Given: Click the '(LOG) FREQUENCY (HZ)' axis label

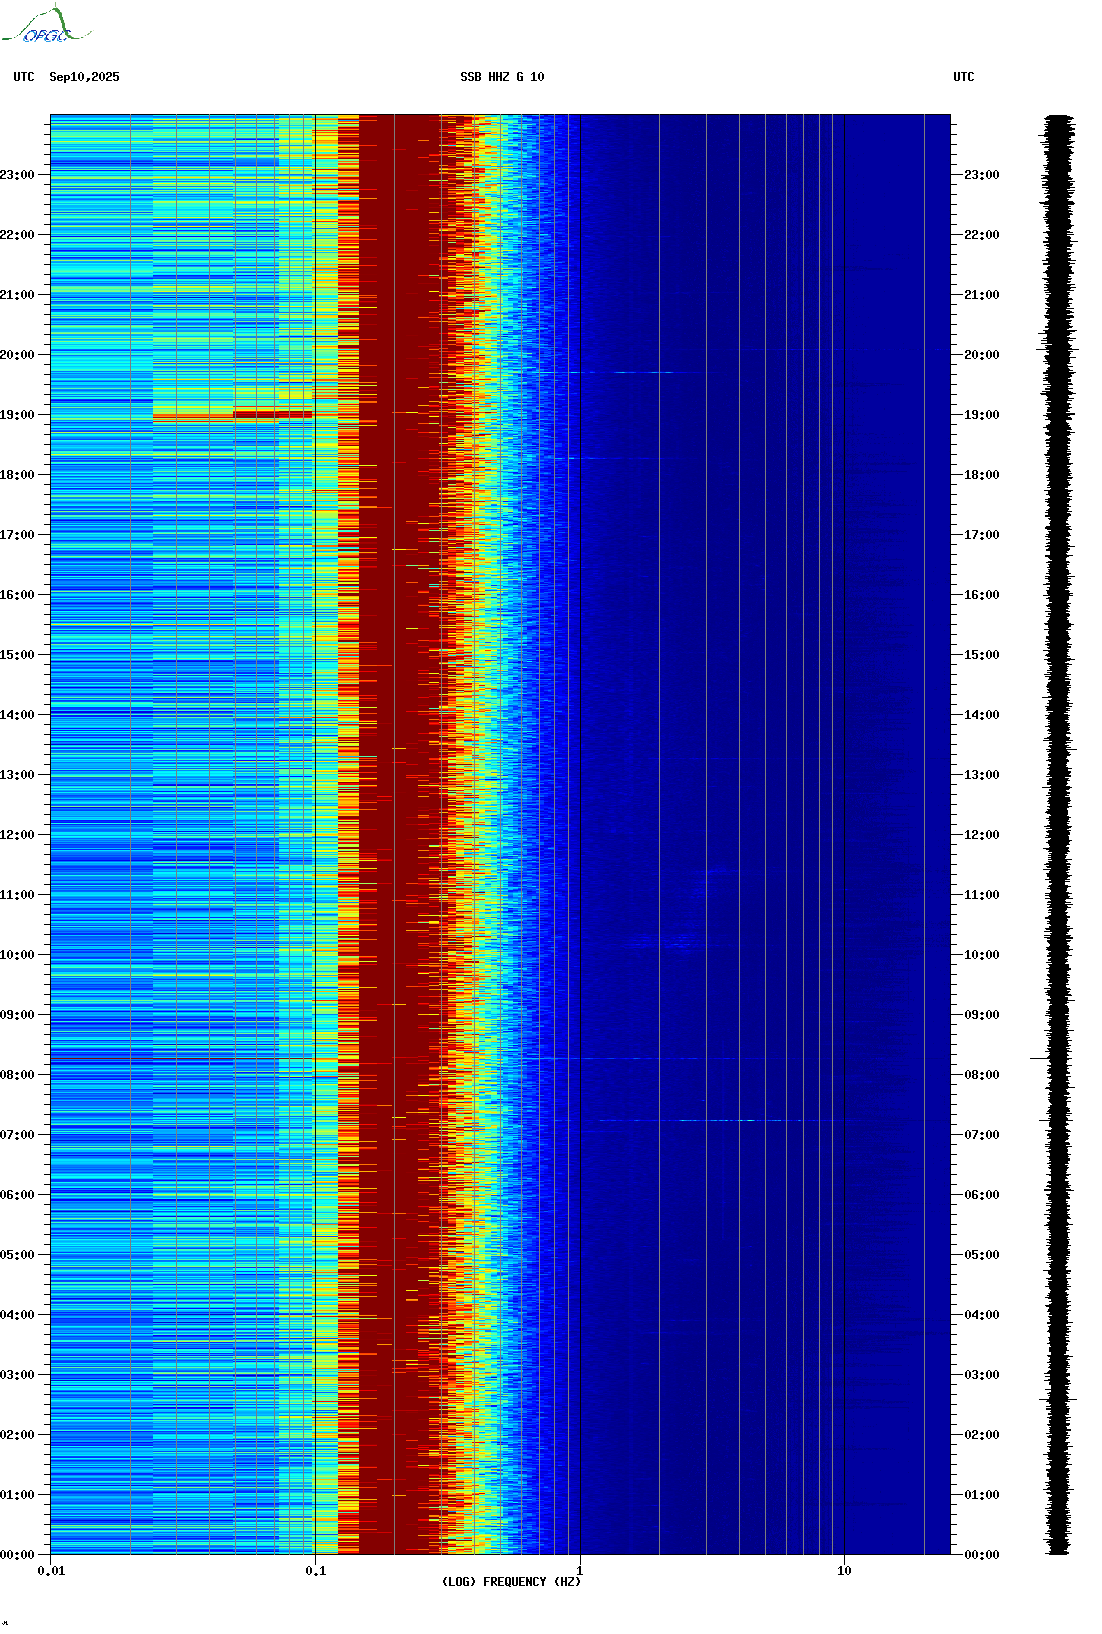Looking at the screenshot, I should click(x=511, y=1582).
